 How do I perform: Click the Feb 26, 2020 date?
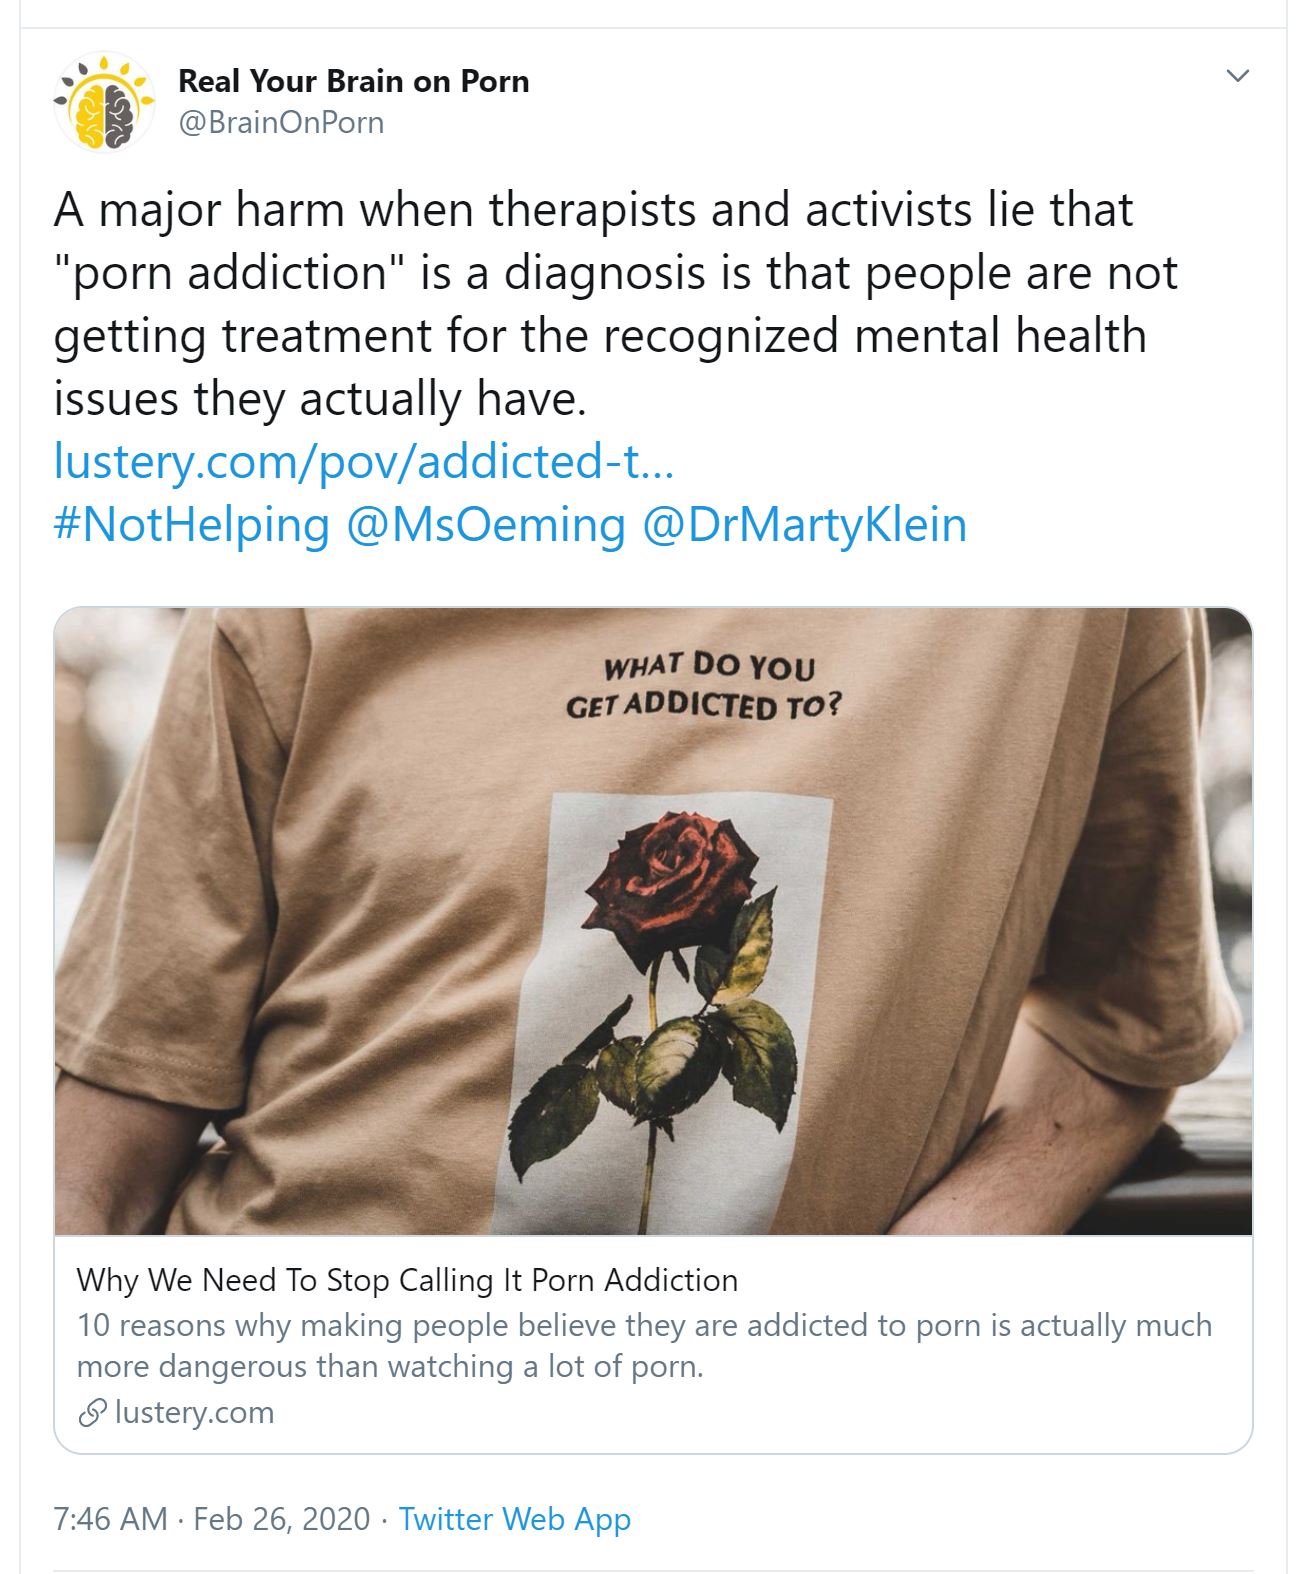tap(282, 1519)
